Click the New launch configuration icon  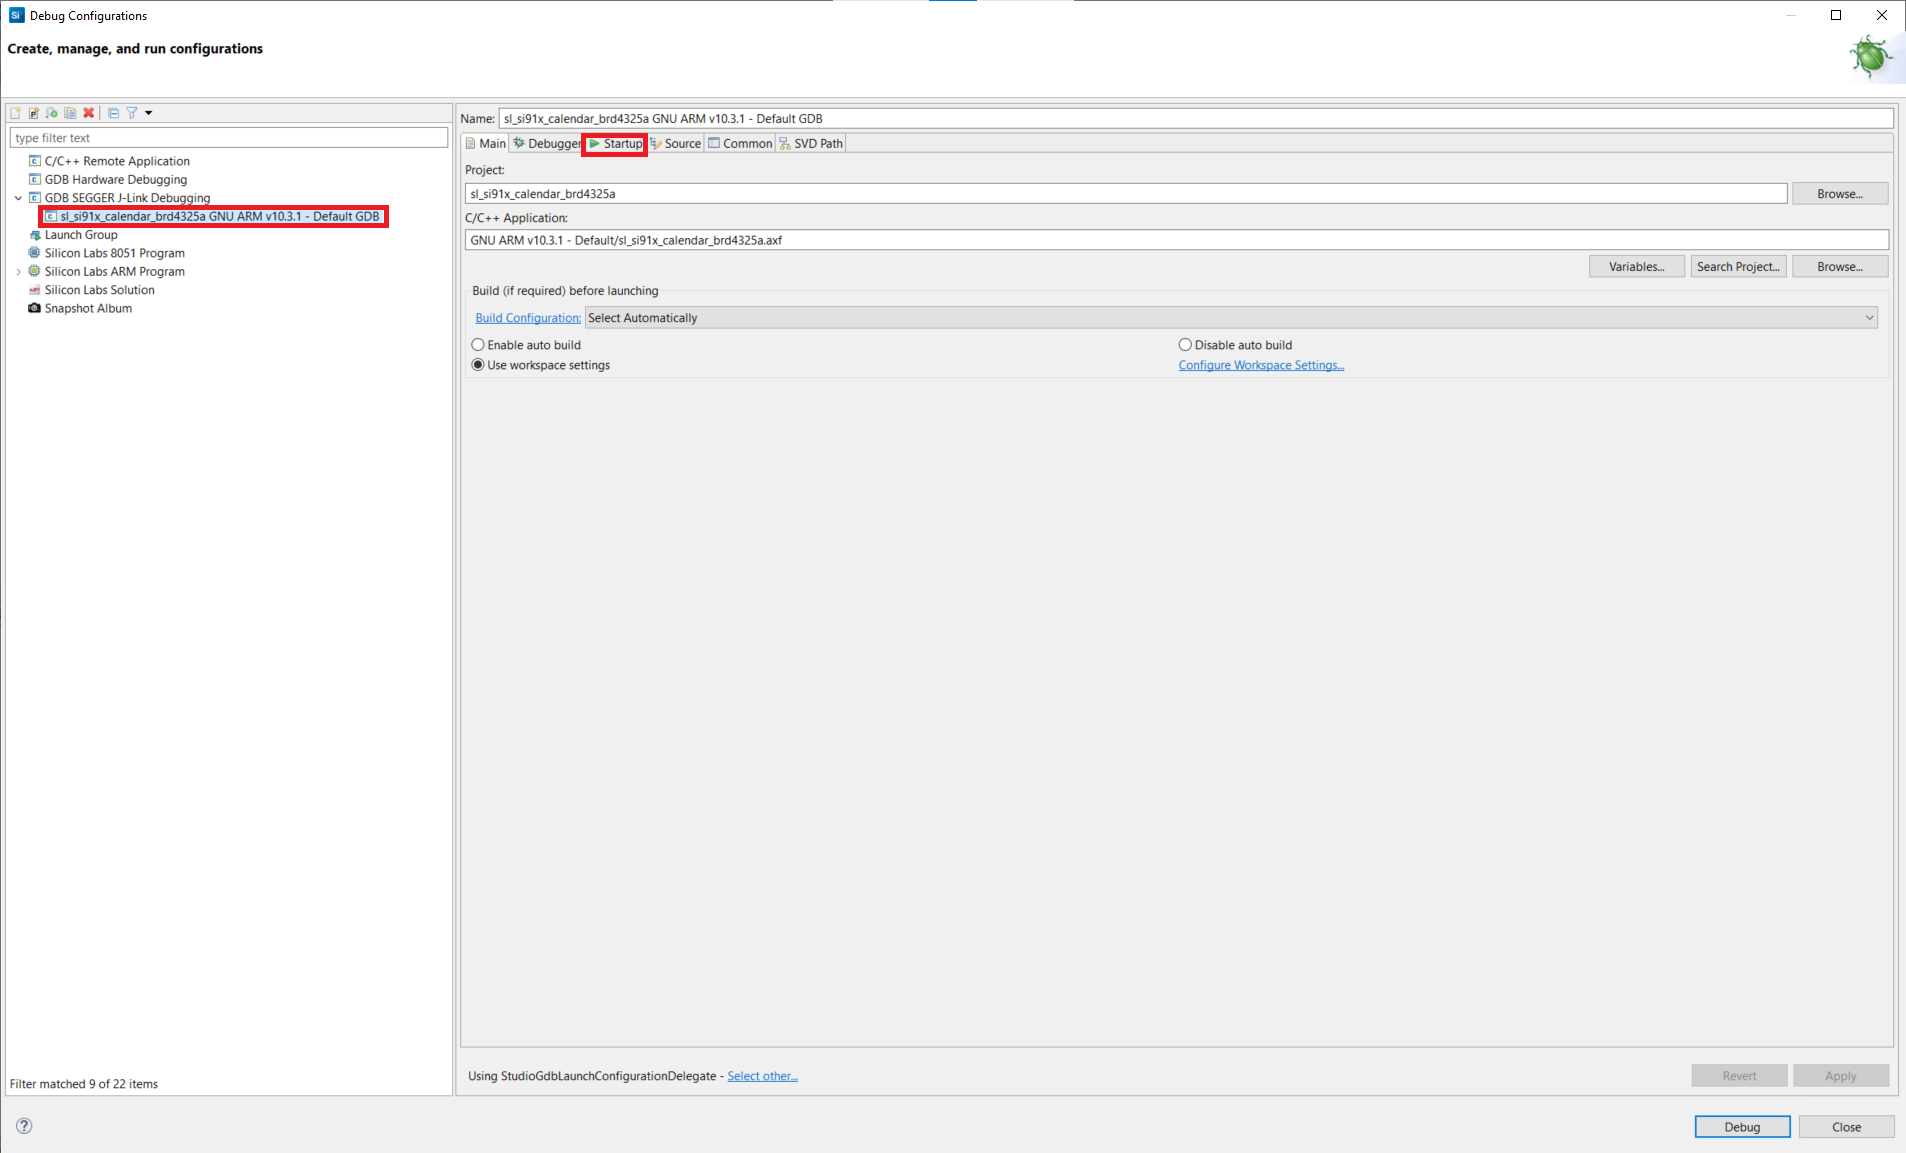(16, 113)
